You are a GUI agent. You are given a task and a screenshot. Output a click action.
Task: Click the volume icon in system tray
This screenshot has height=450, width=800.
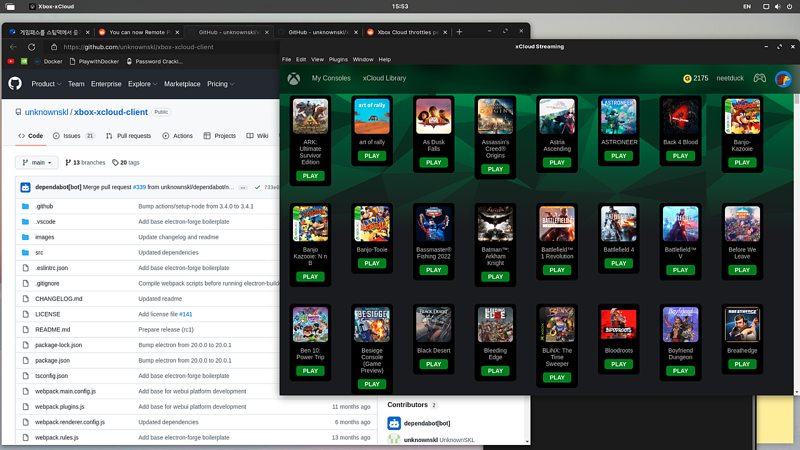pyautogui.click(x=777, y=7)
